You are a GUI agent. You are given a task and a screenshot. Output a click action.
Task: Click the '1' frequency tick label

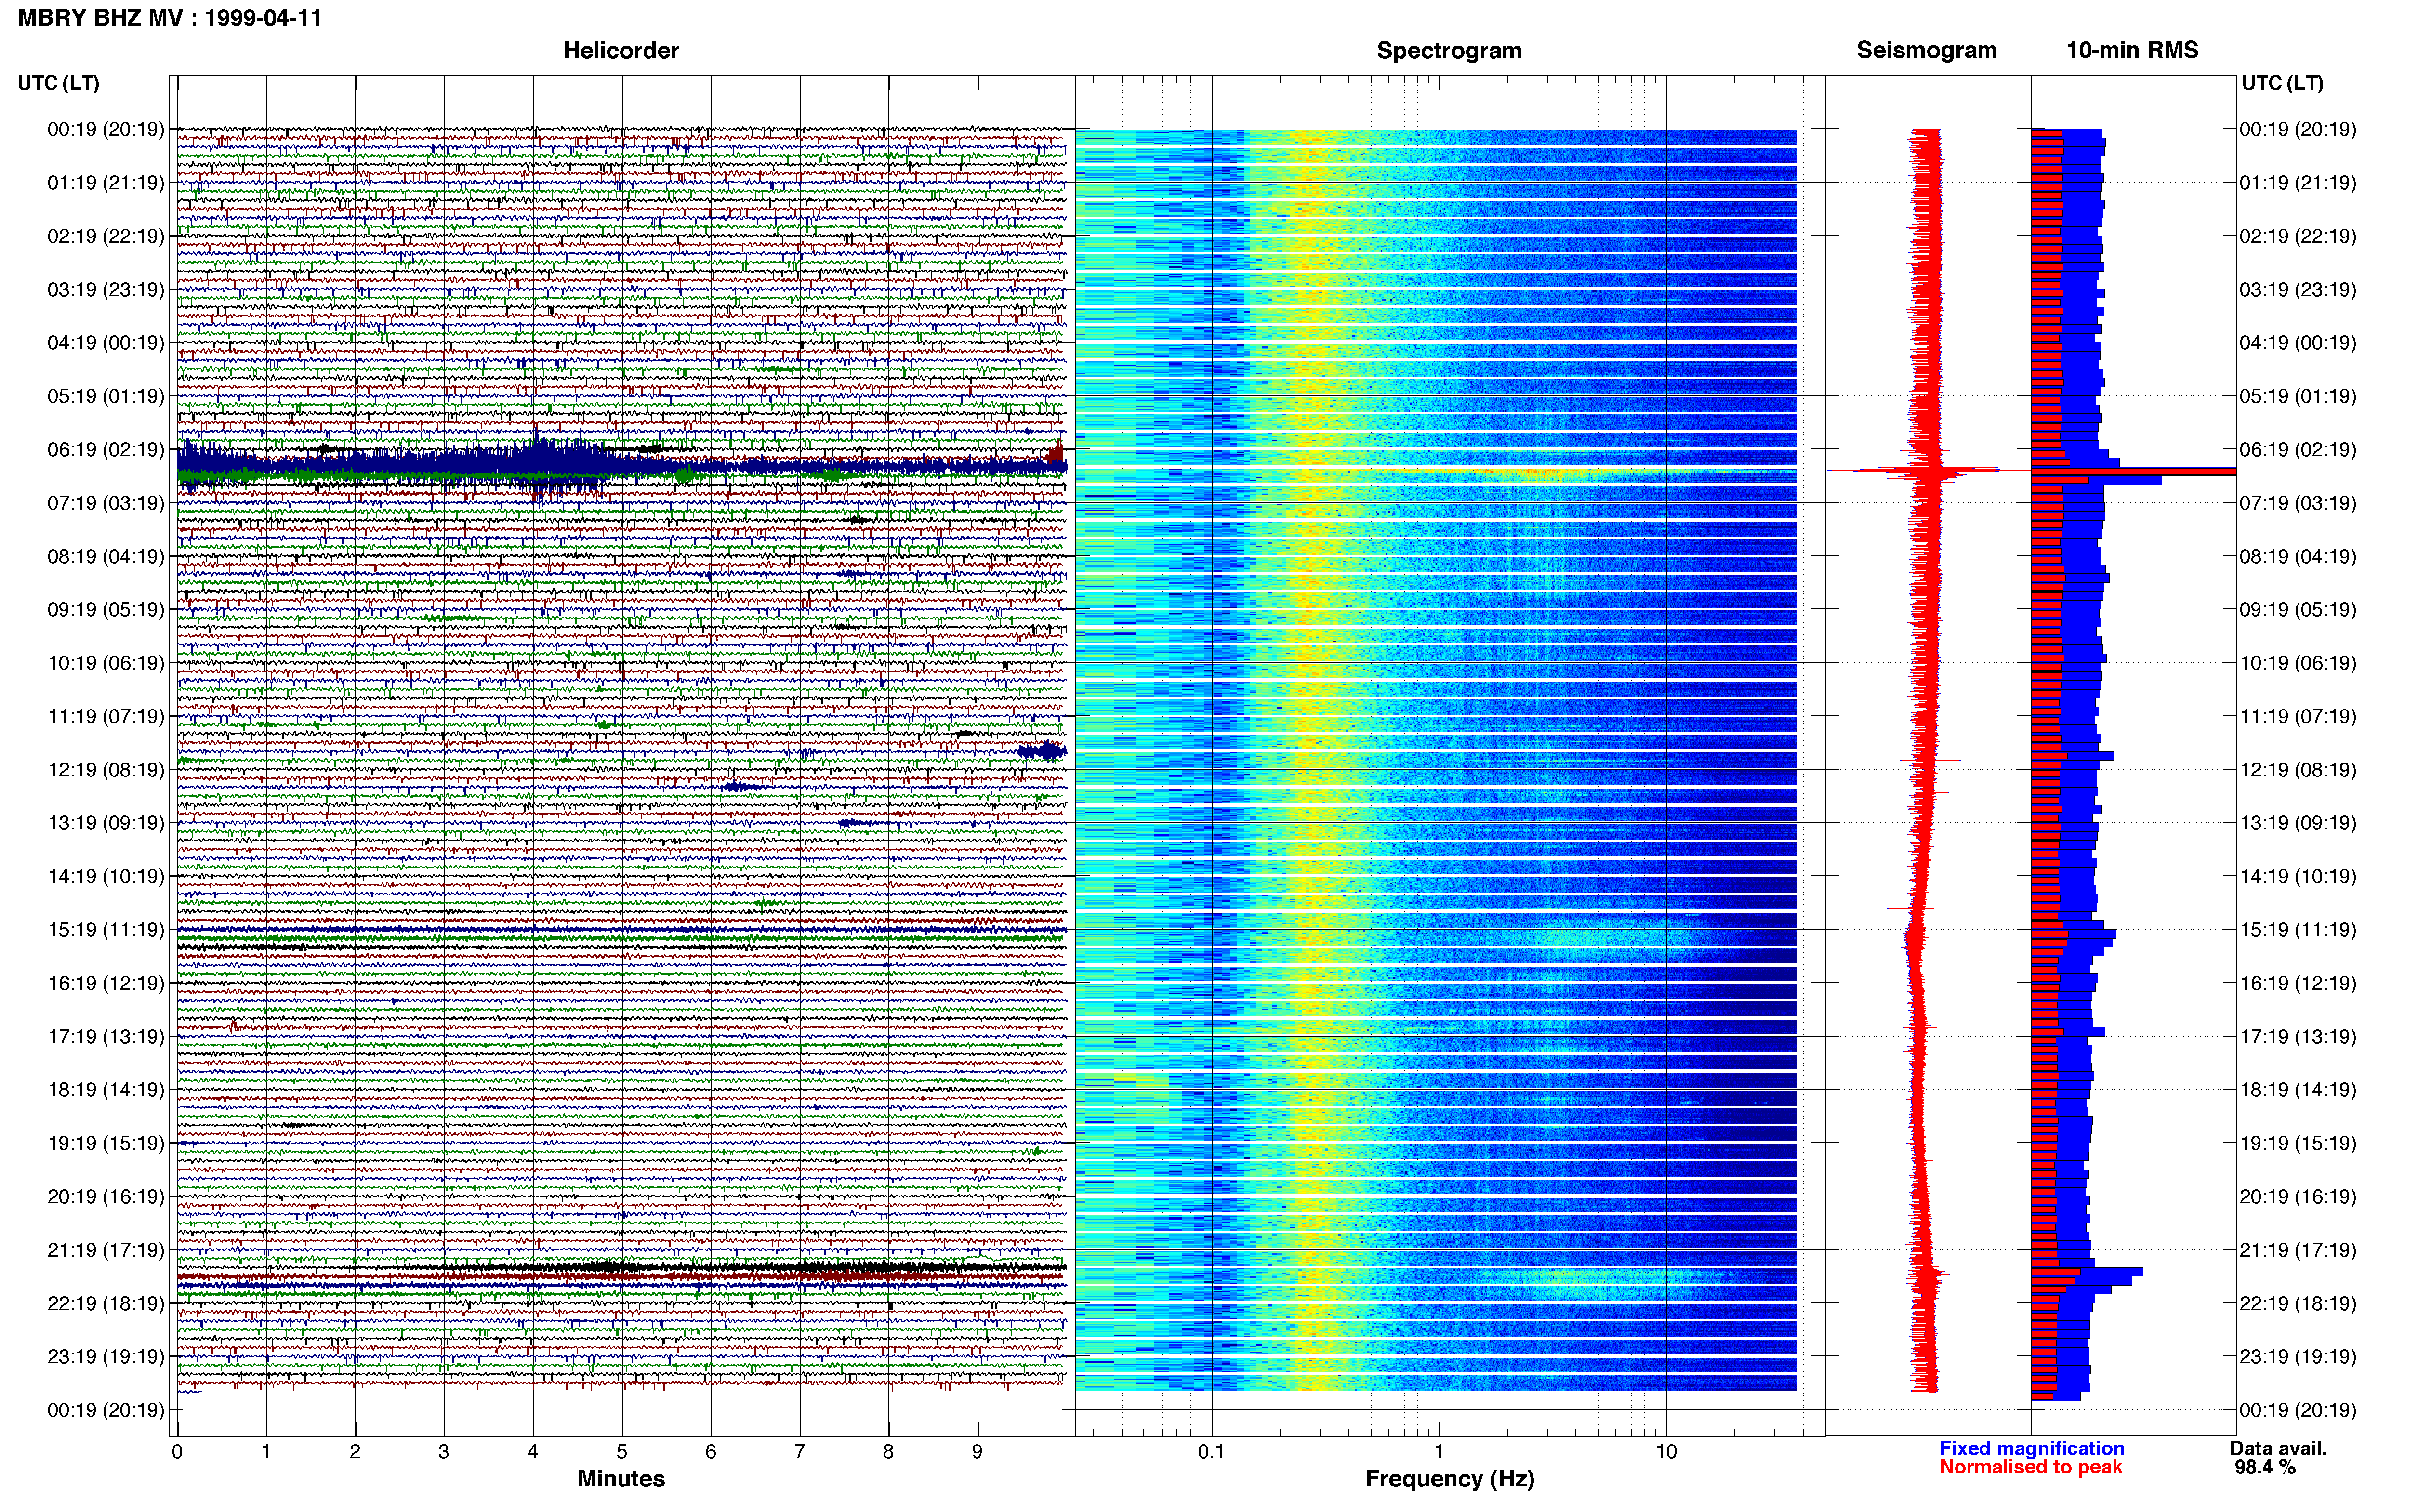tap(1438, 1452)
